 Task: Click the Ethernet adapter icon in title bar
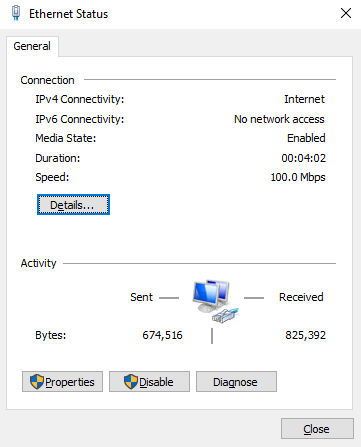coord(16,13)
